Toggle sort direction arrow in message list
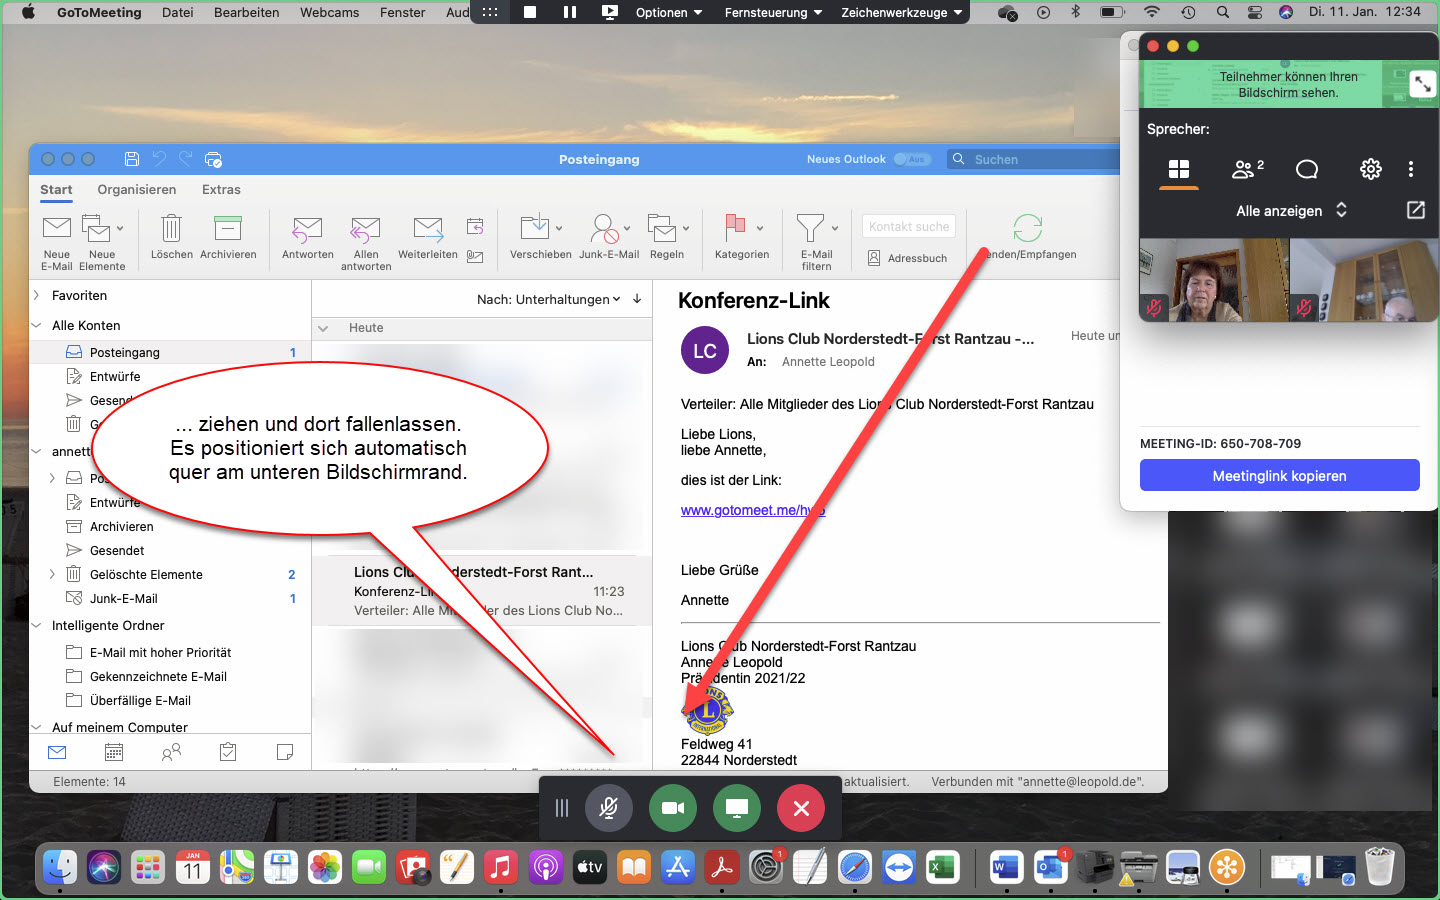The height and width of the screenshot is (900, 1440). click(x=637, y=299)
